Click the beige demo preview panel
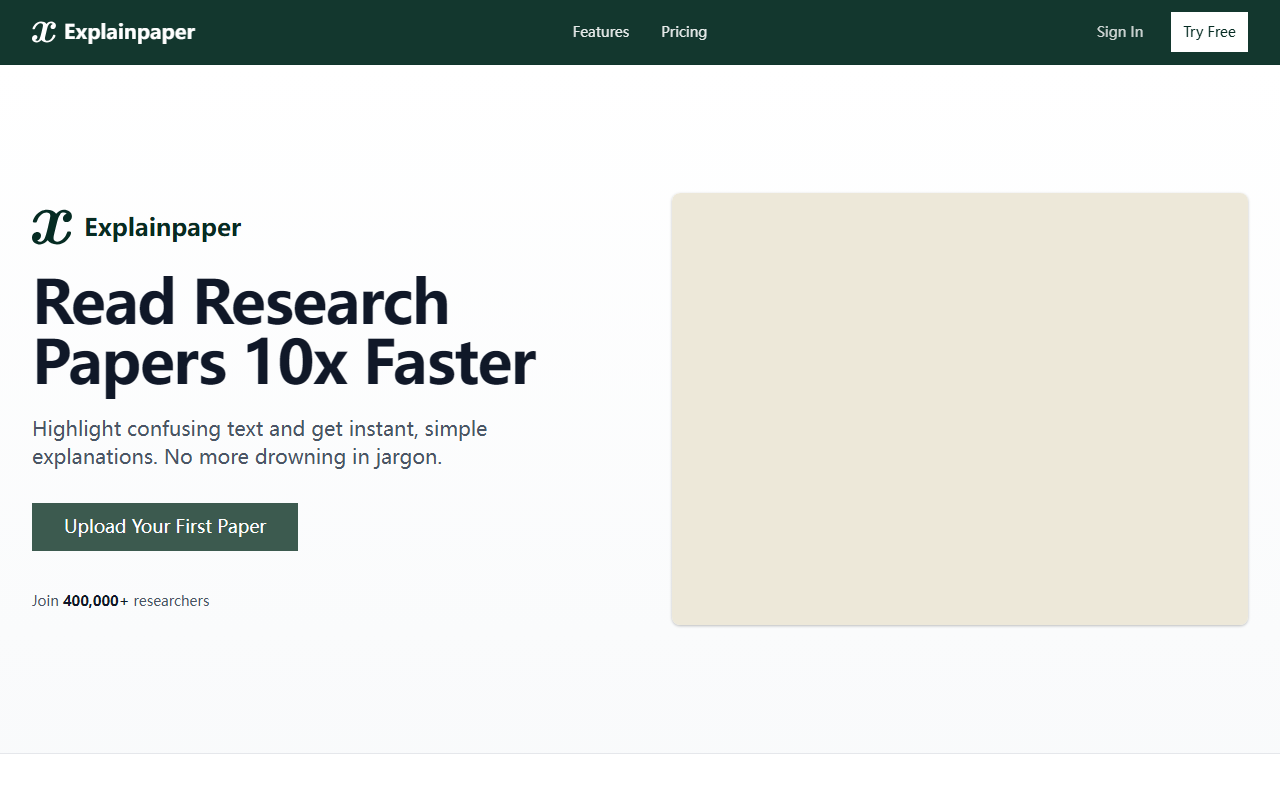 pyautogui.click(x=960, y=409)
